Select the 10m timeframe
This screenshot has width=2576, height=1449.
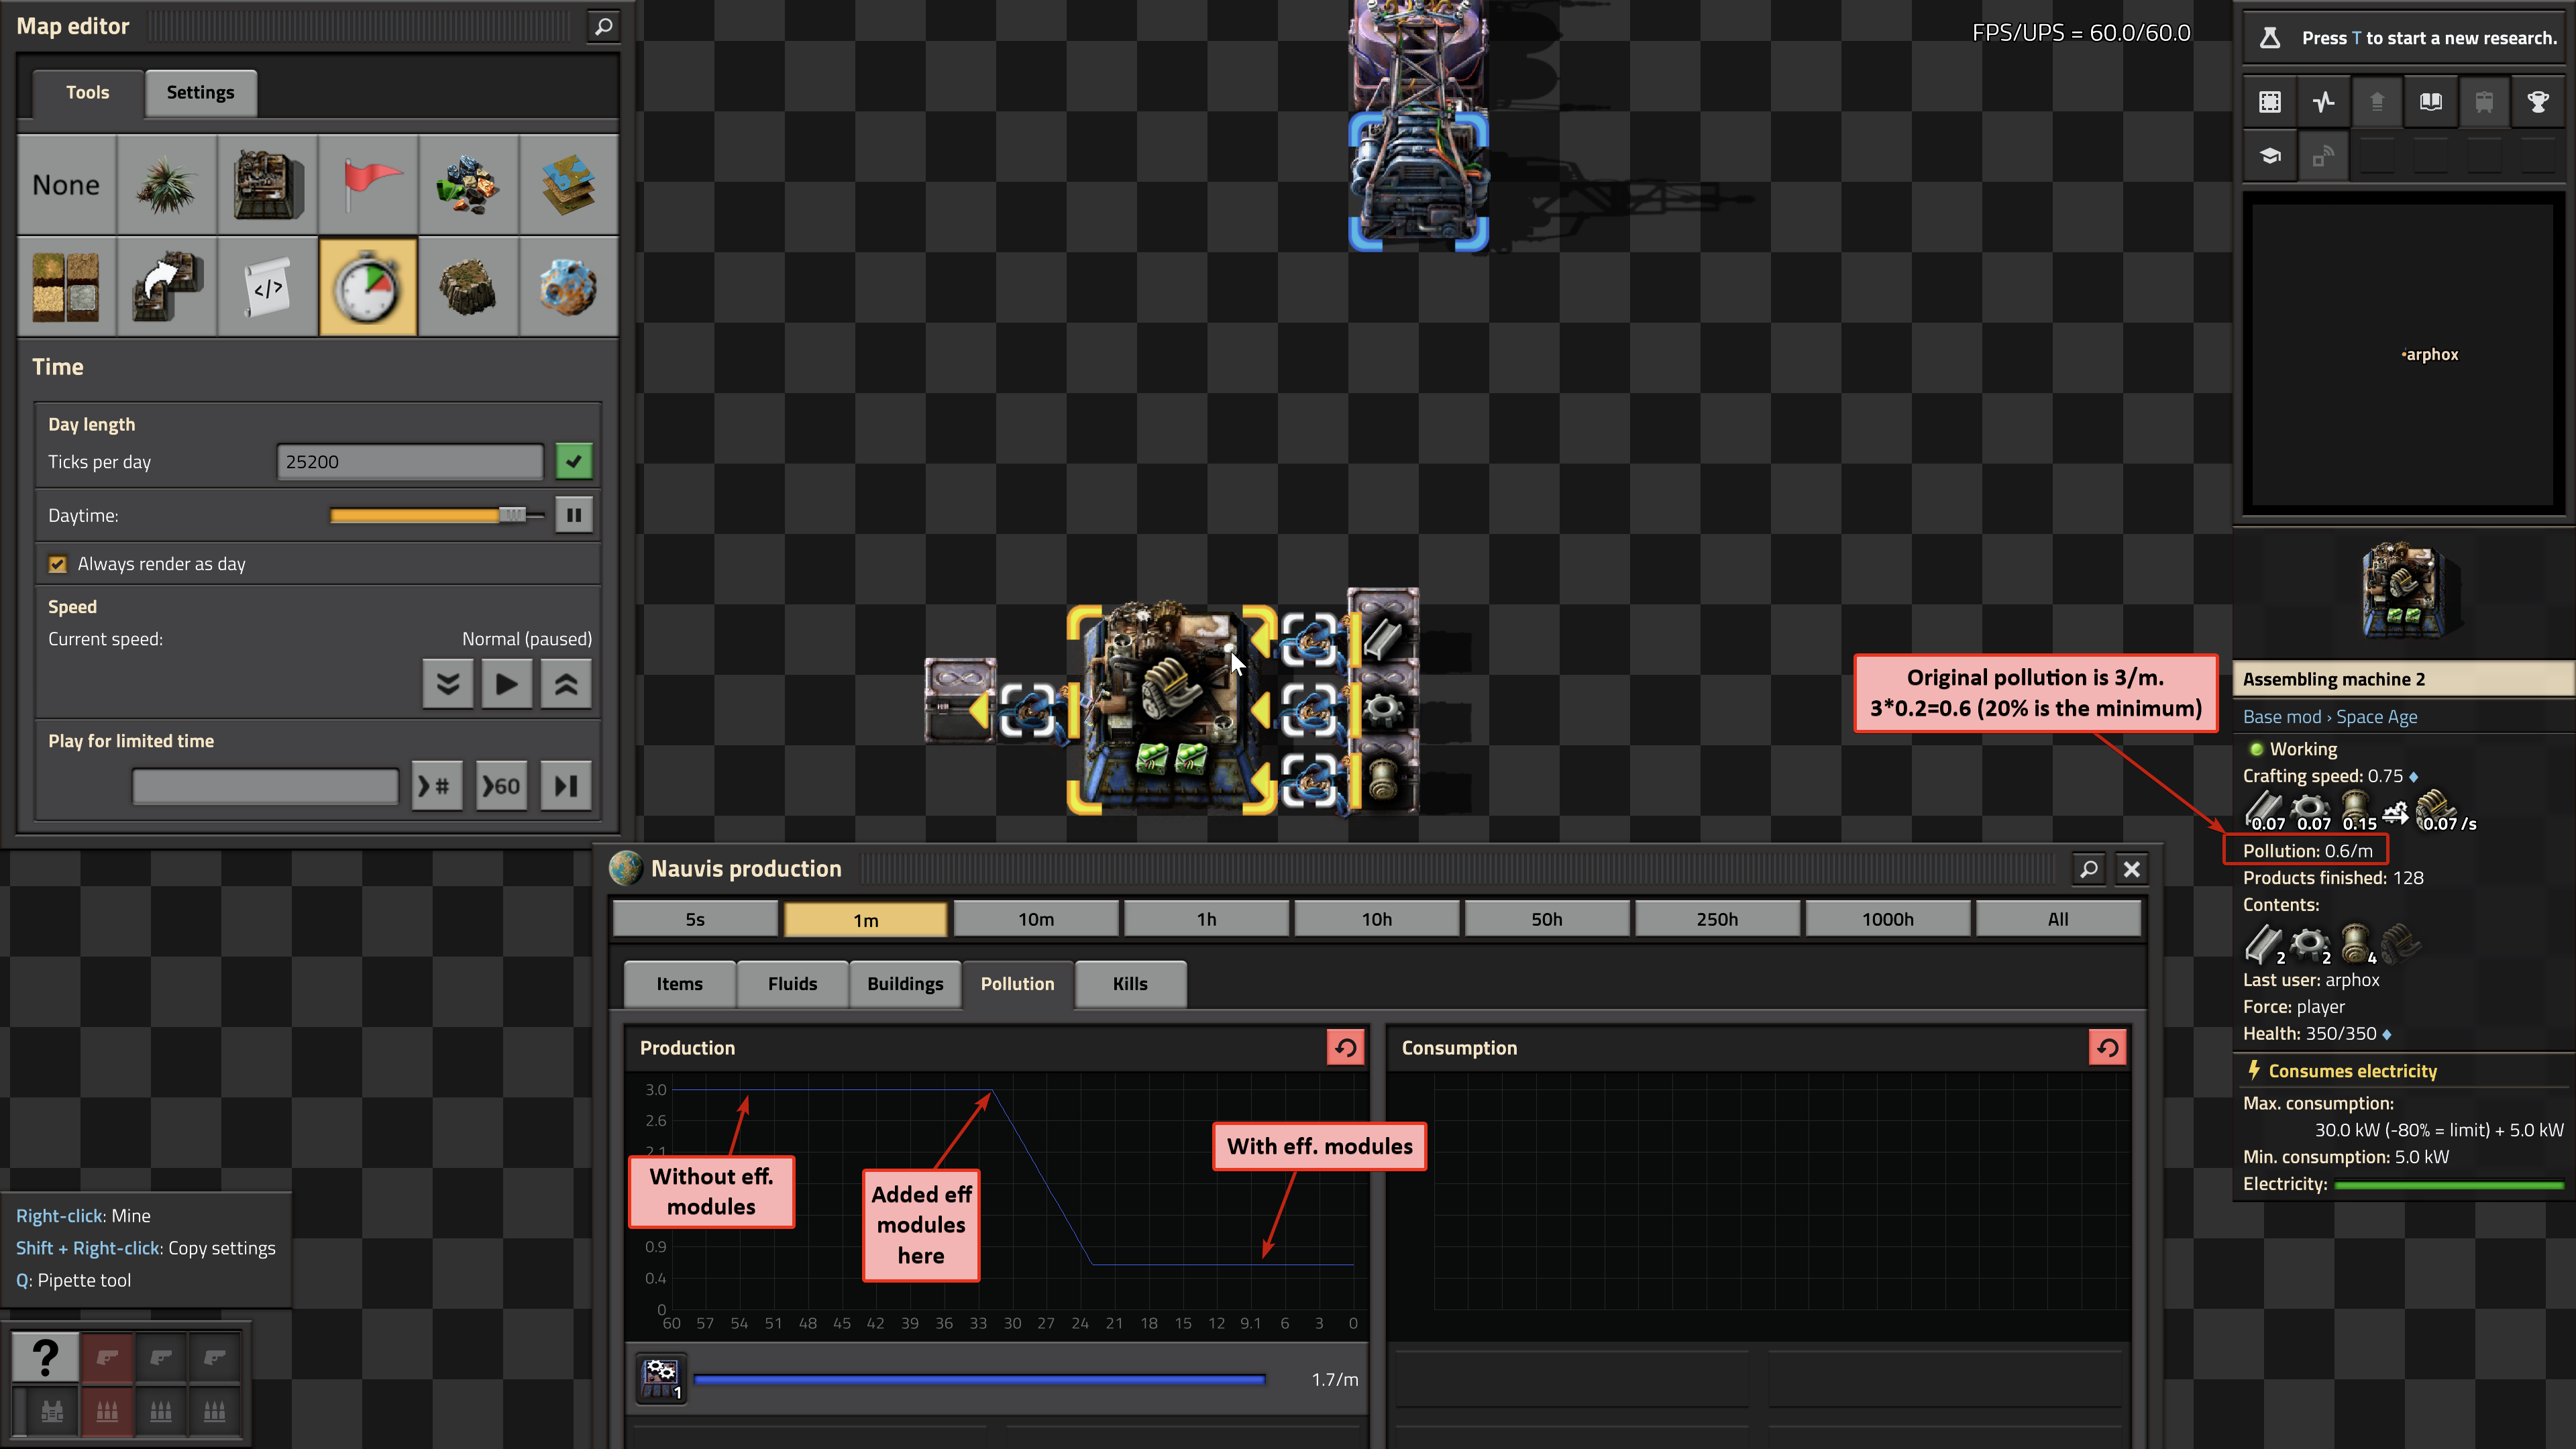point(1036,919)
